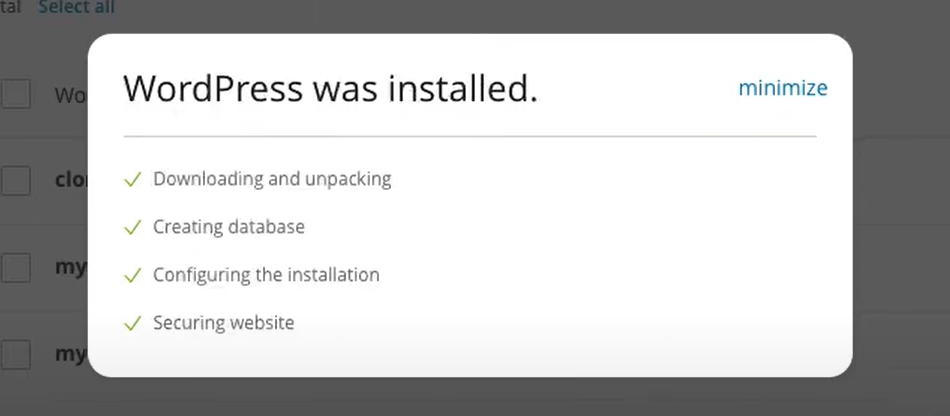Click the cut-off 'tal' text beside Select all
This screenshot has width=950, height=416.
coord(10,8)
